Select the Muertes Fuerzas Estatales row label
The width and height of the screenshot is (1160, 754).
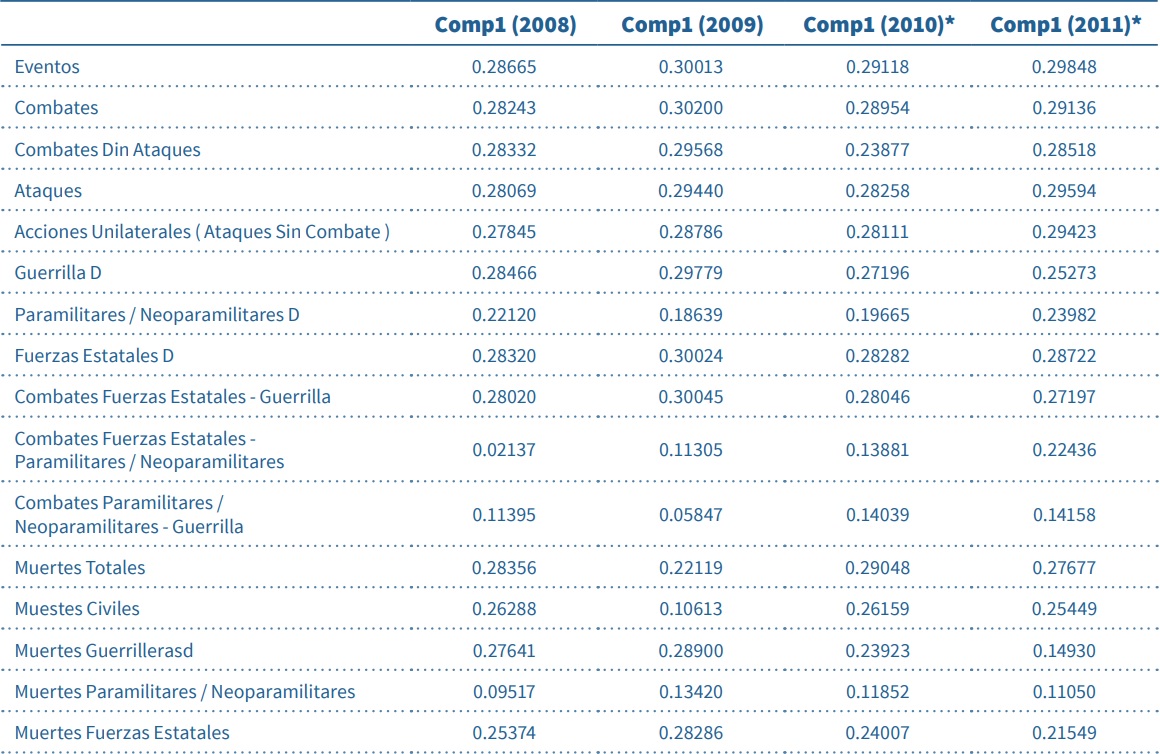(x=122, y=733)
